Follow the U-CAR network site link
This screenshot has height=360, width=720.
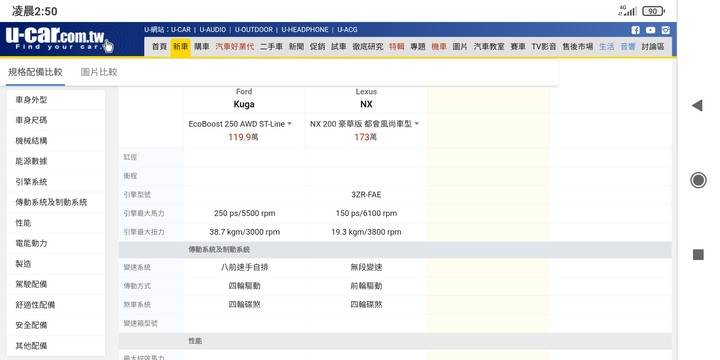click(x=181, y=30)
